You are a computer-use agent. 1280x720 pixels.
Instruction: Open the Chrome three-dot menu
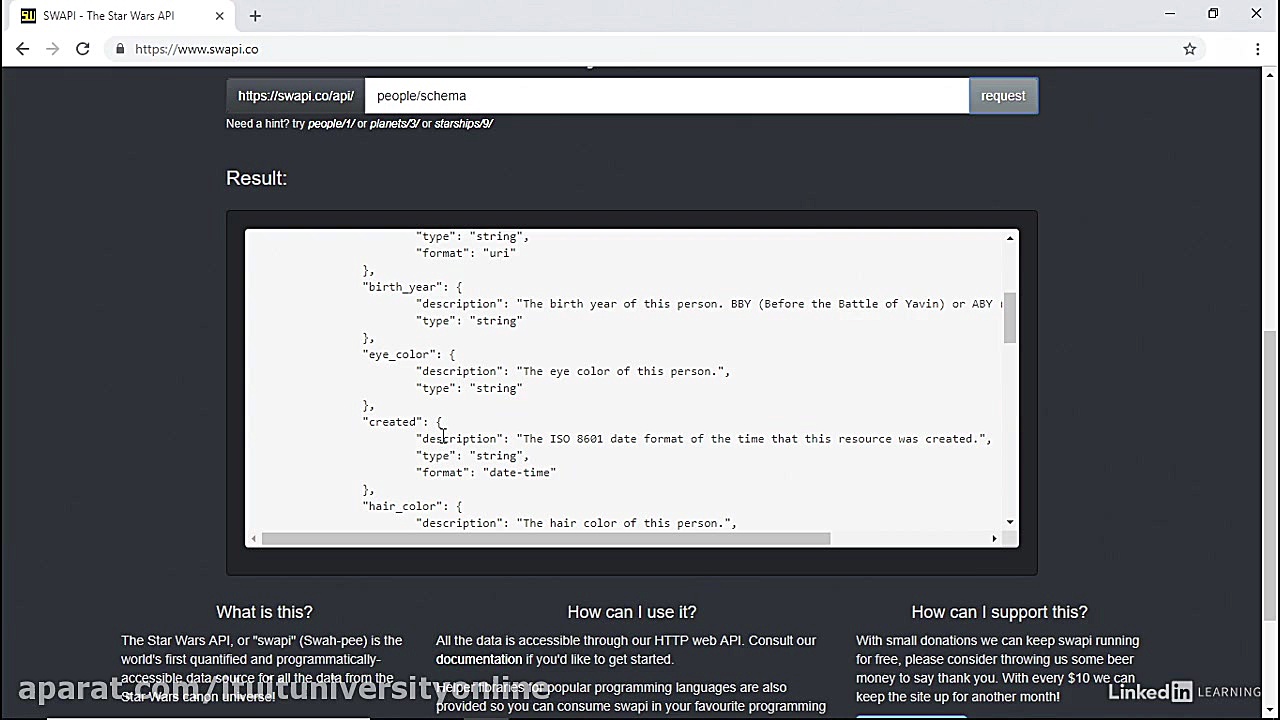[1258, 49]
